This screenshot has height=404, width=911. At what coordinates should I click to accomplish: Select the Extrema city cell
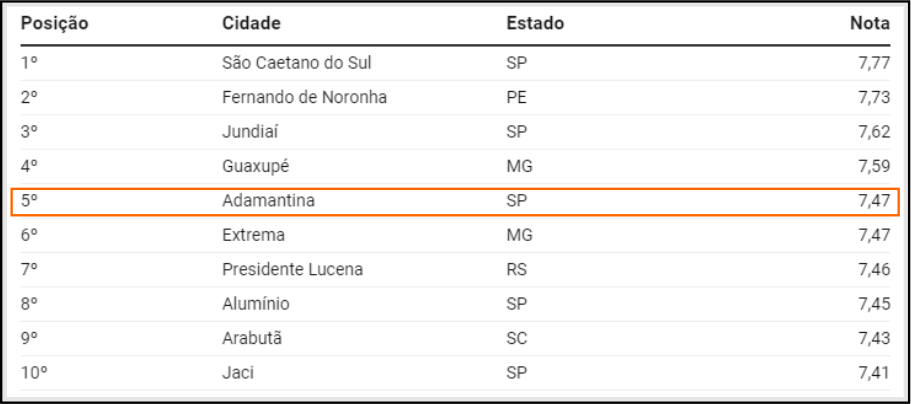tap(253, 235)
